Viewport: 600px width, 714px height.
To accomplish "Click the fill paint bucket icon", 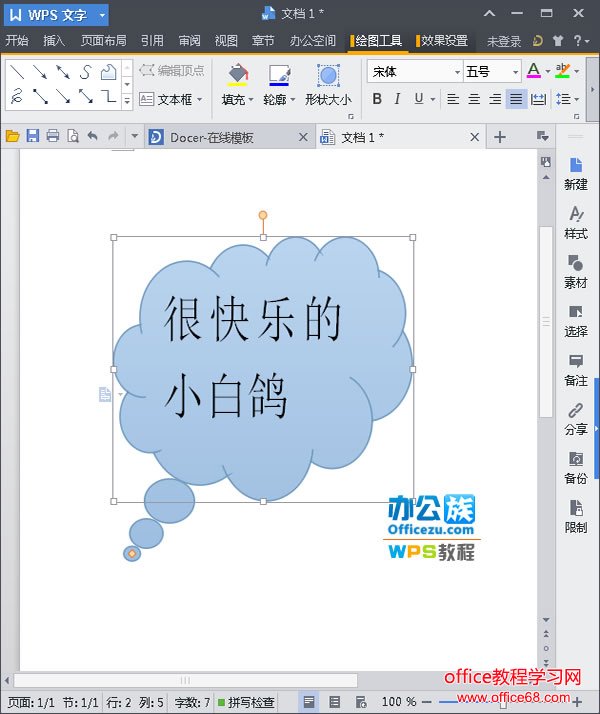I will pyautogui.click(x=237, y=75).
